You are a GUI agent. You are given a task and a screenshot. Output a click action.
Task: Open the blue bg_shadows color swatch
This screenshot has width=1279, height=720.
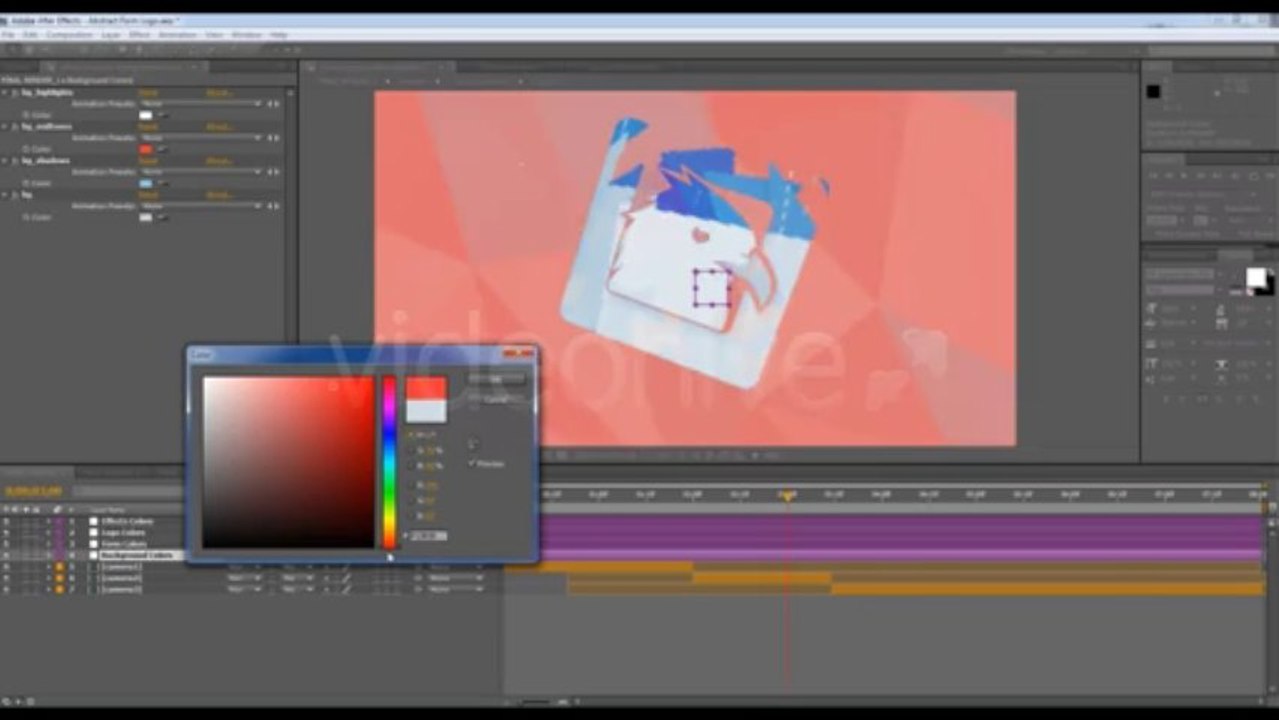tap(146, 183)
